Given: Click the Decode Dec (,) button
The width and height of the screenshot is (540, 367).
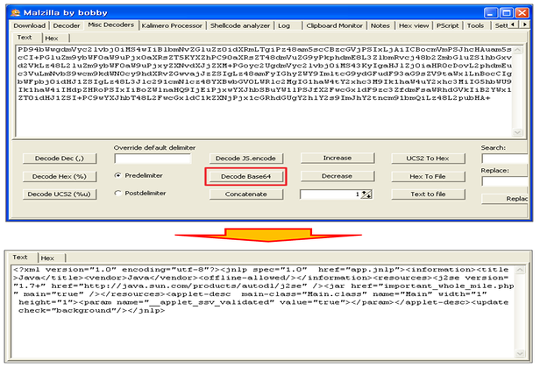Looking at the screenshot, I should tap(60, 158).
